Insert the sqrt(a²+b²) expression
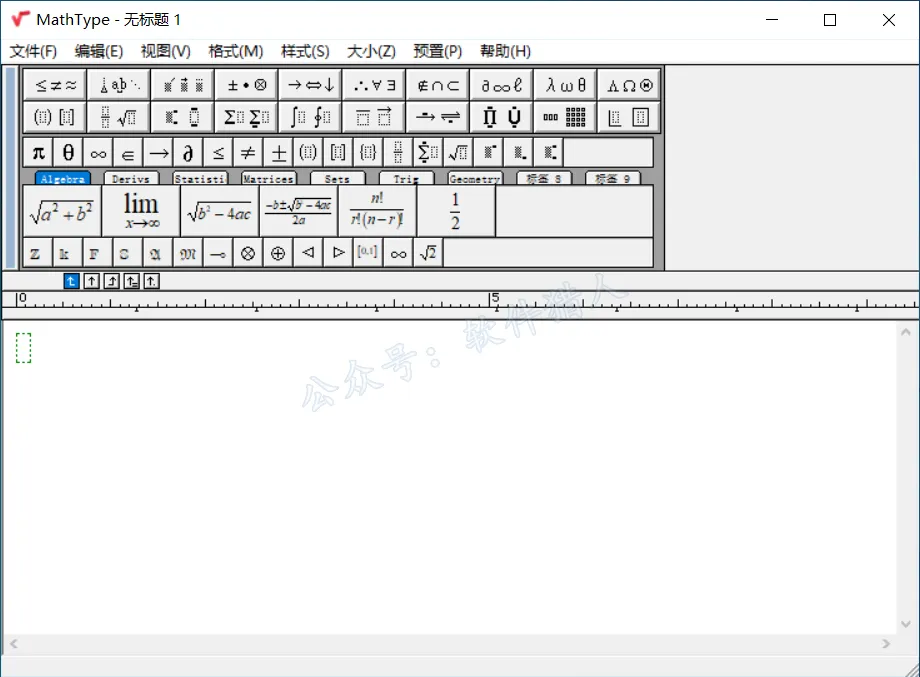This screenshot has width=920, height=677. tap(62, 211)
